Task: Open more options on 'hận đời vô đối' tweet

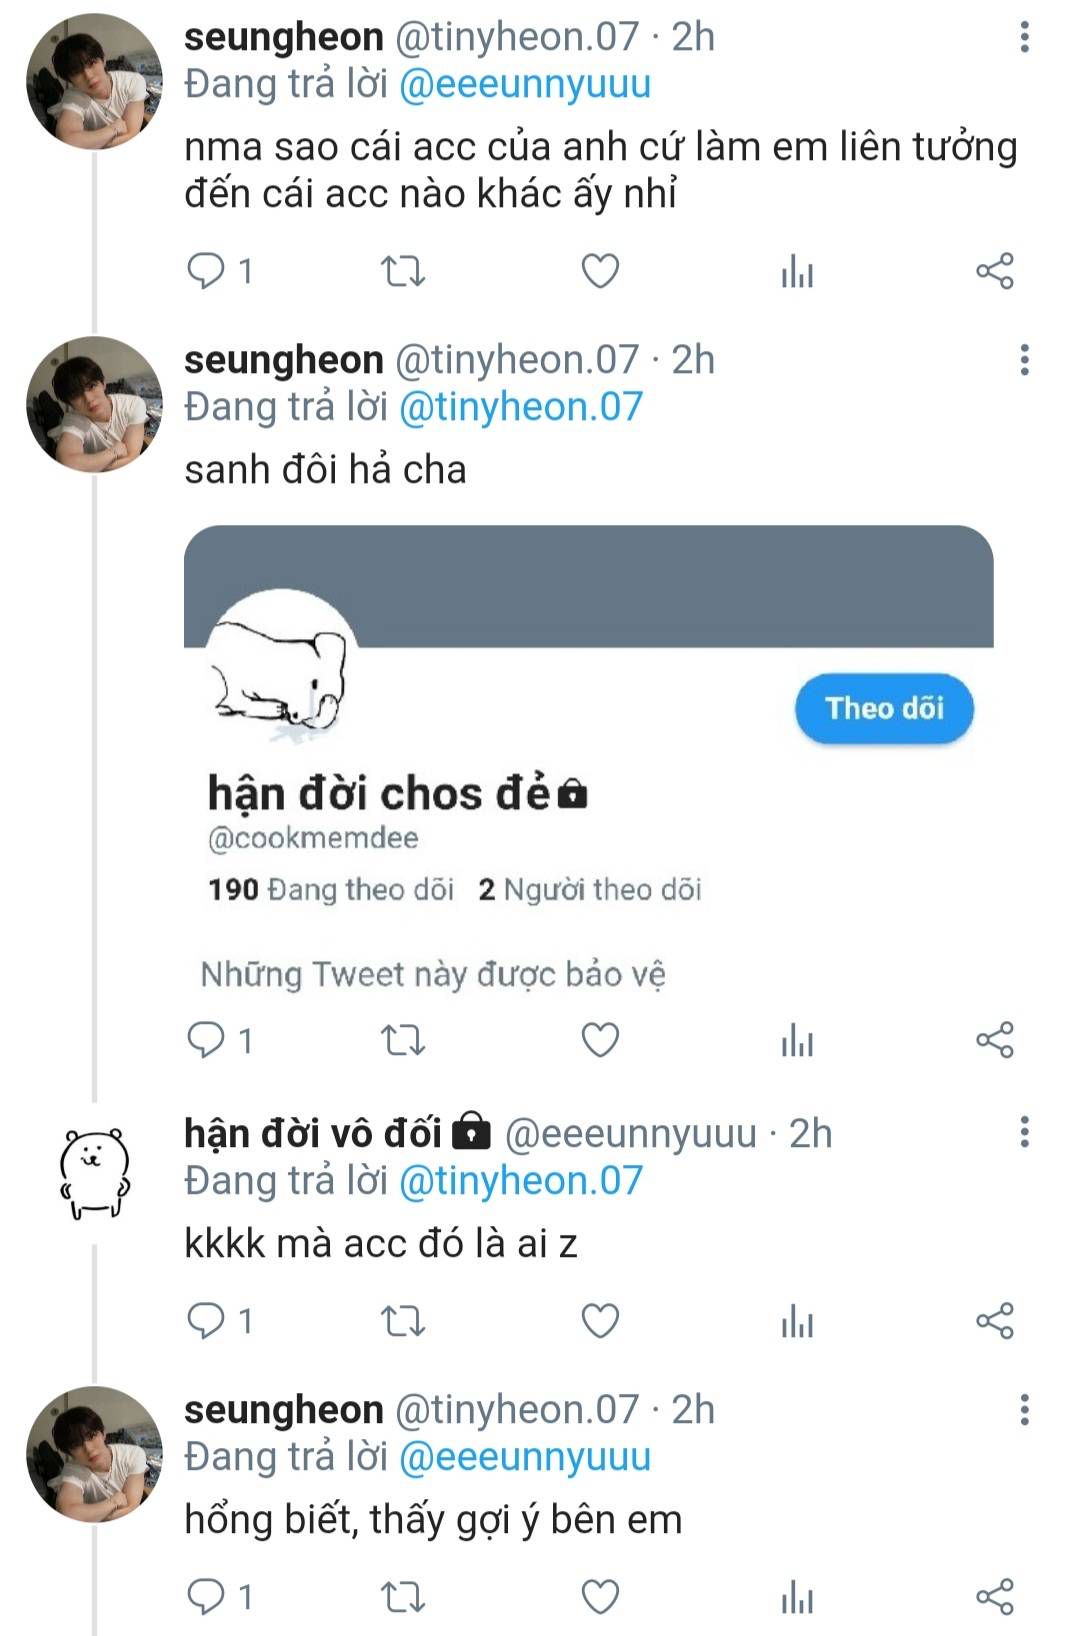Action: tap(1024, 1133)
